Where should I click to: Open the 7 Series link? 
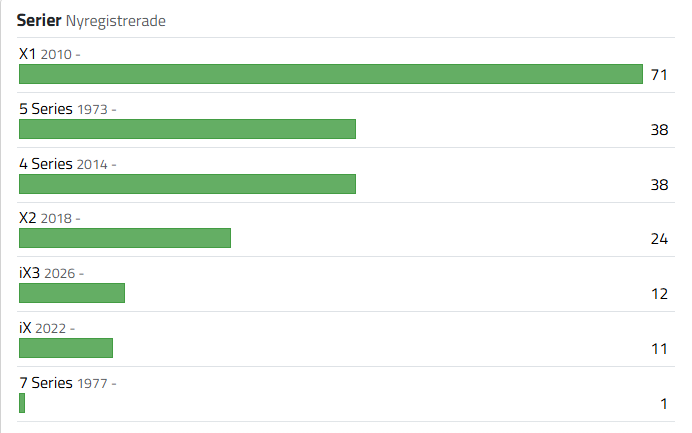click(x=45, y=382)
